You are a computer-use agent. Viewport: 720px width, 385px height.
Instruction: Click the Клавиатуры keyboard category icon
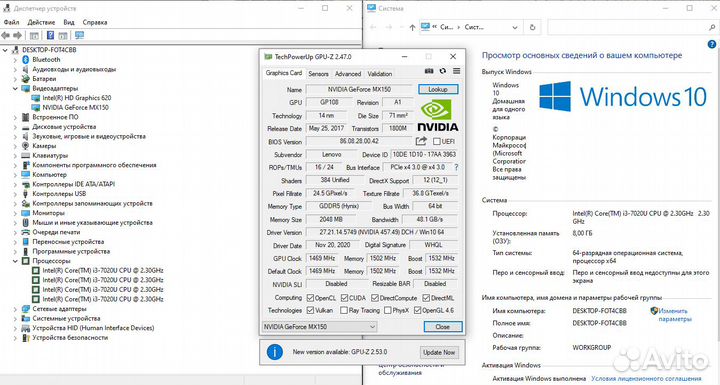pos(26,155)
